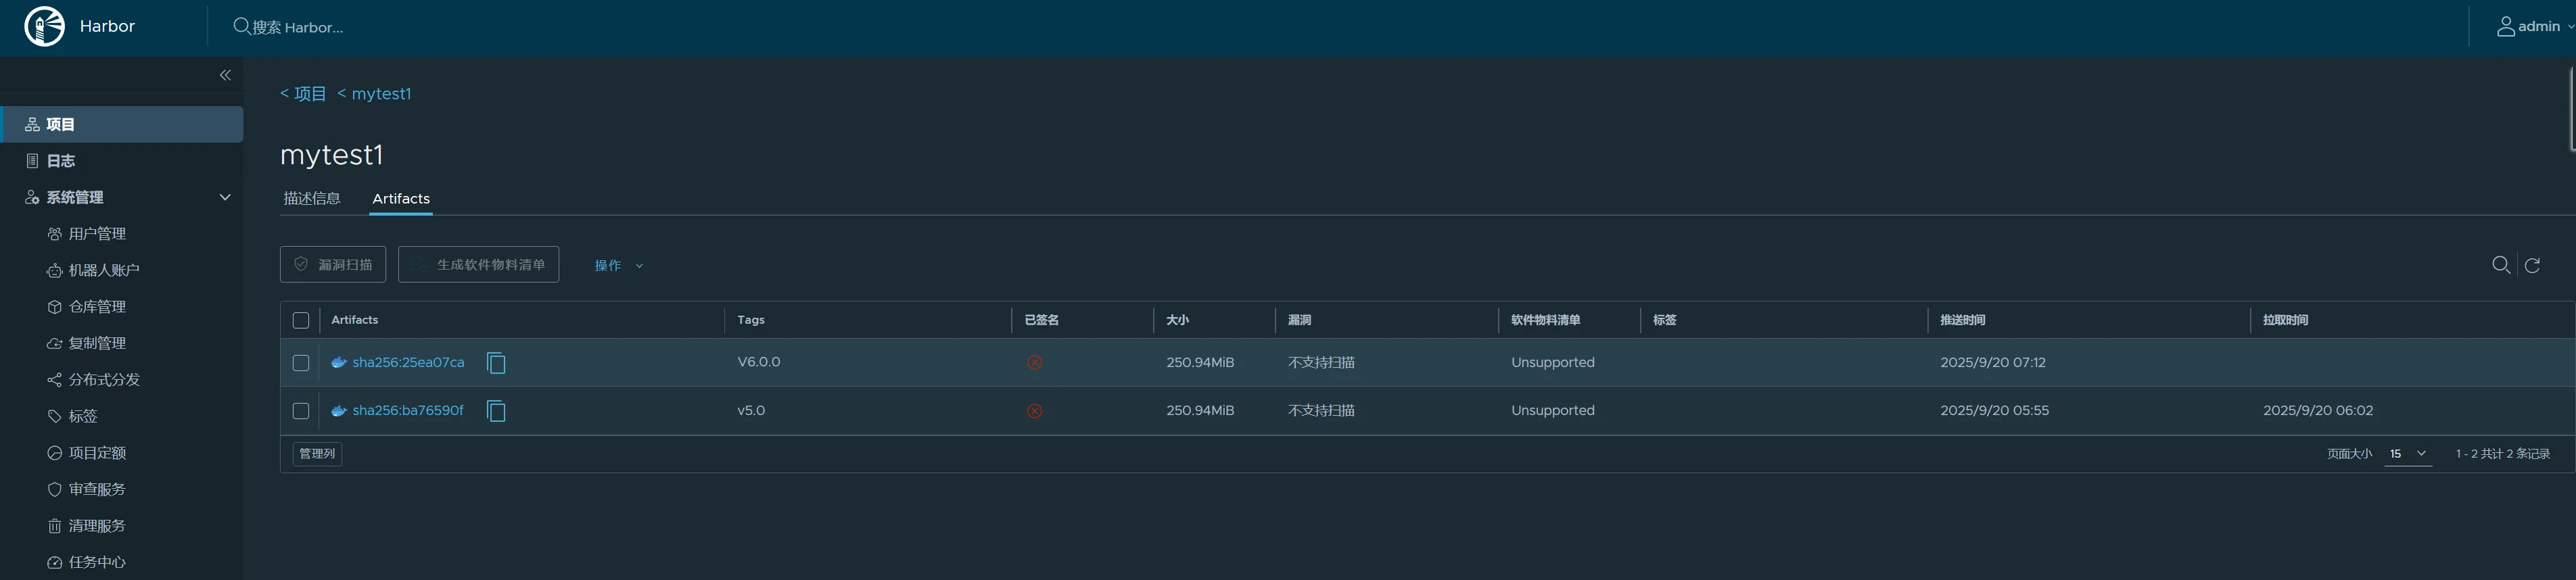
Task: Check the box for sha256:ba76590f
Action: tap(301, 411)
